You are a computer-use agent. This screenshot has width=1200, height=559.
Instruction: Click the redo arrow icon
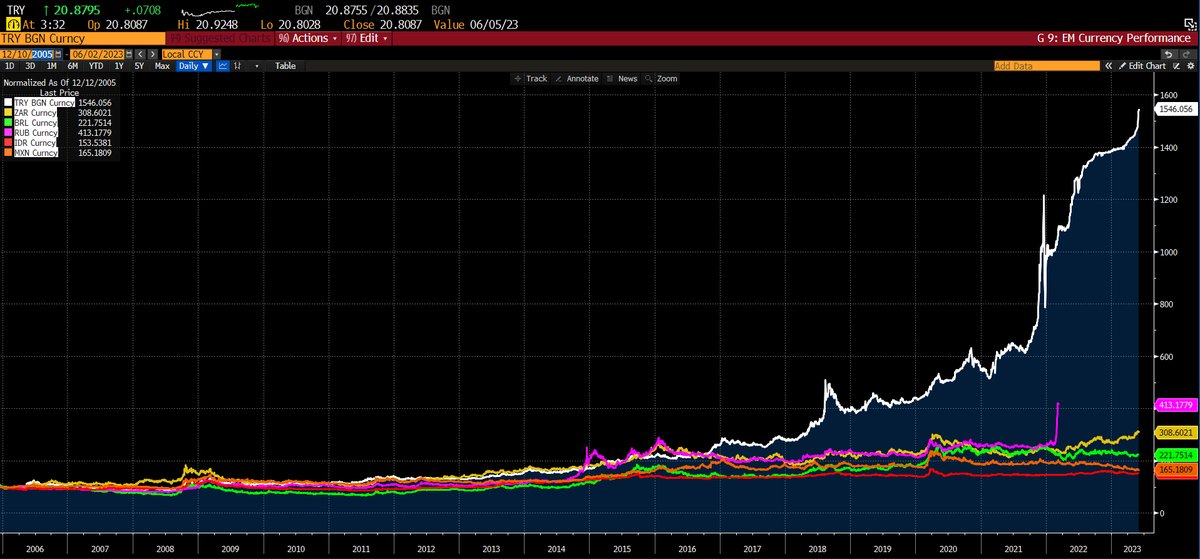tap(1186, 54)
